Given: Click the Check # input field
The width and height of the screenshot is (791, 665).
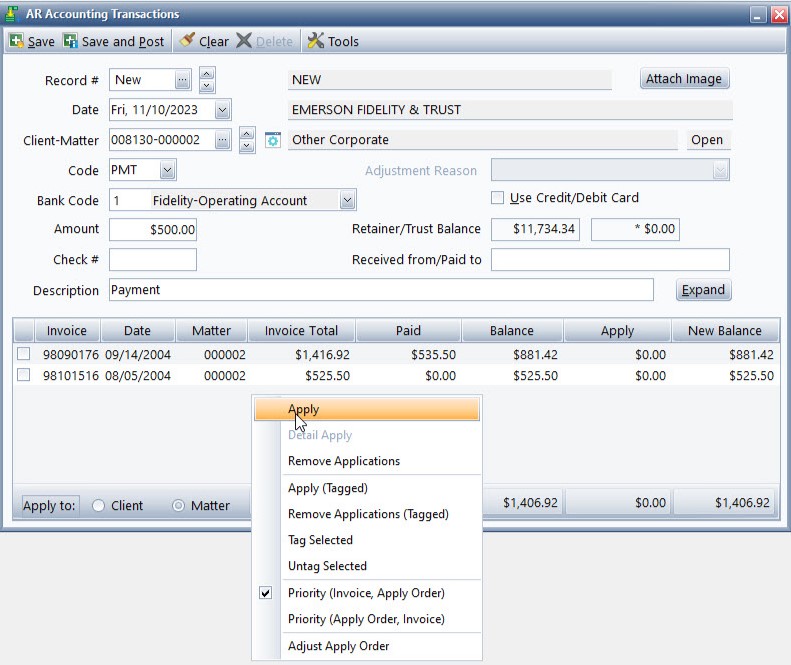Looking at the screenshot, I should pyautogui.click(x=153, y=259).
